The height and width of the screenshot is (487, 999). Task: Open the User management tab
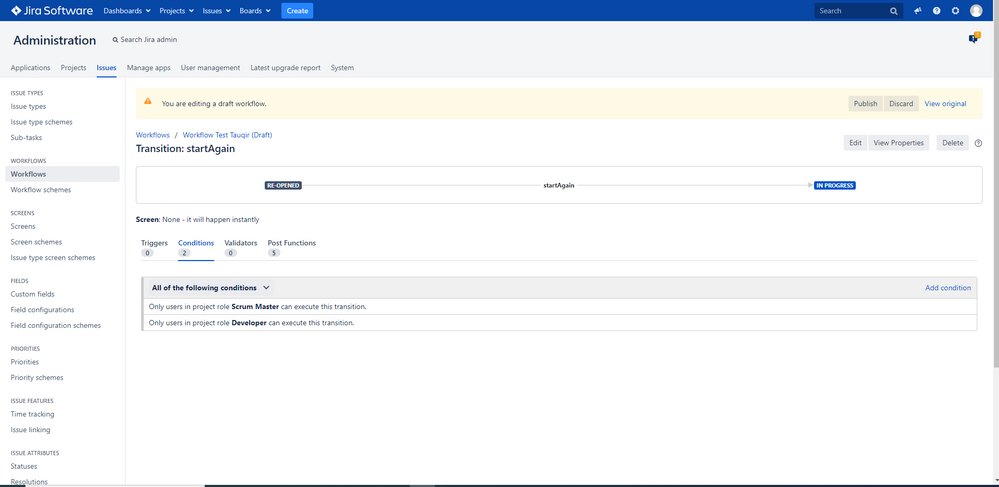coord(210,68)
